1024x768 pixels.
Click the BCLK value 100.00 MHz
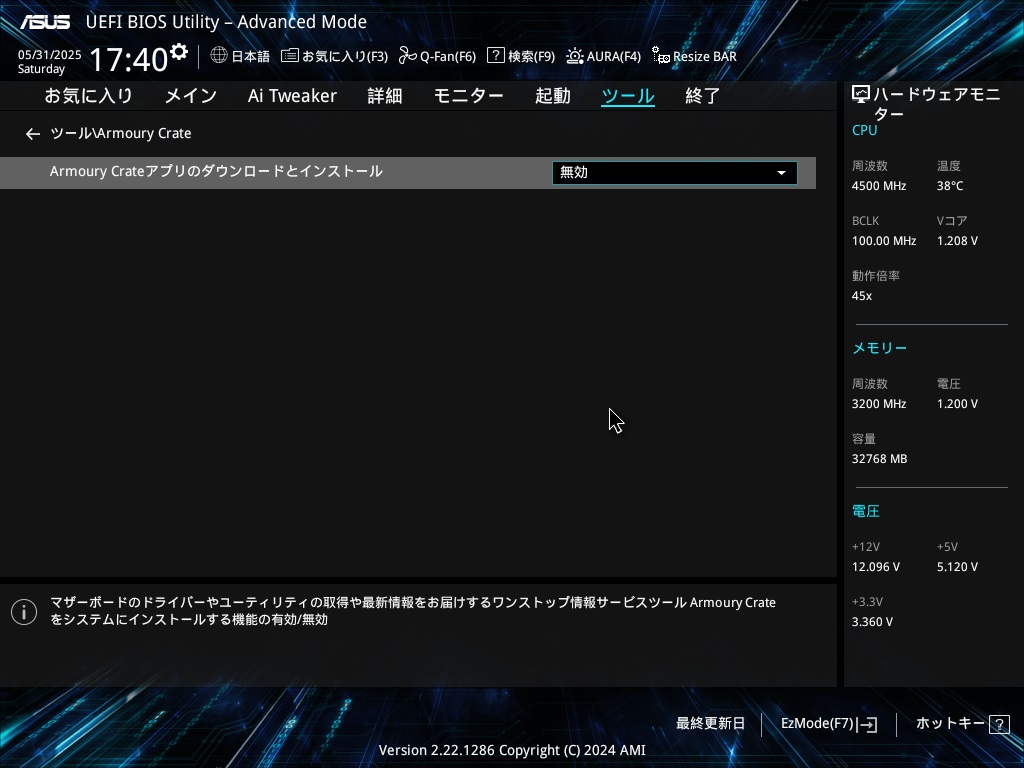[884, 241]
